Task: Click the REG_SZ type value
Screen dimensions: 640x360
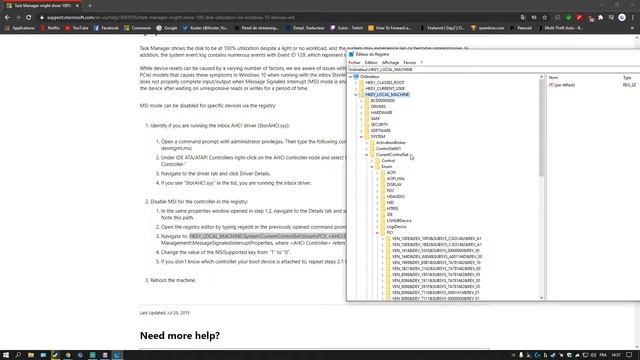Action: pos(629,85)
